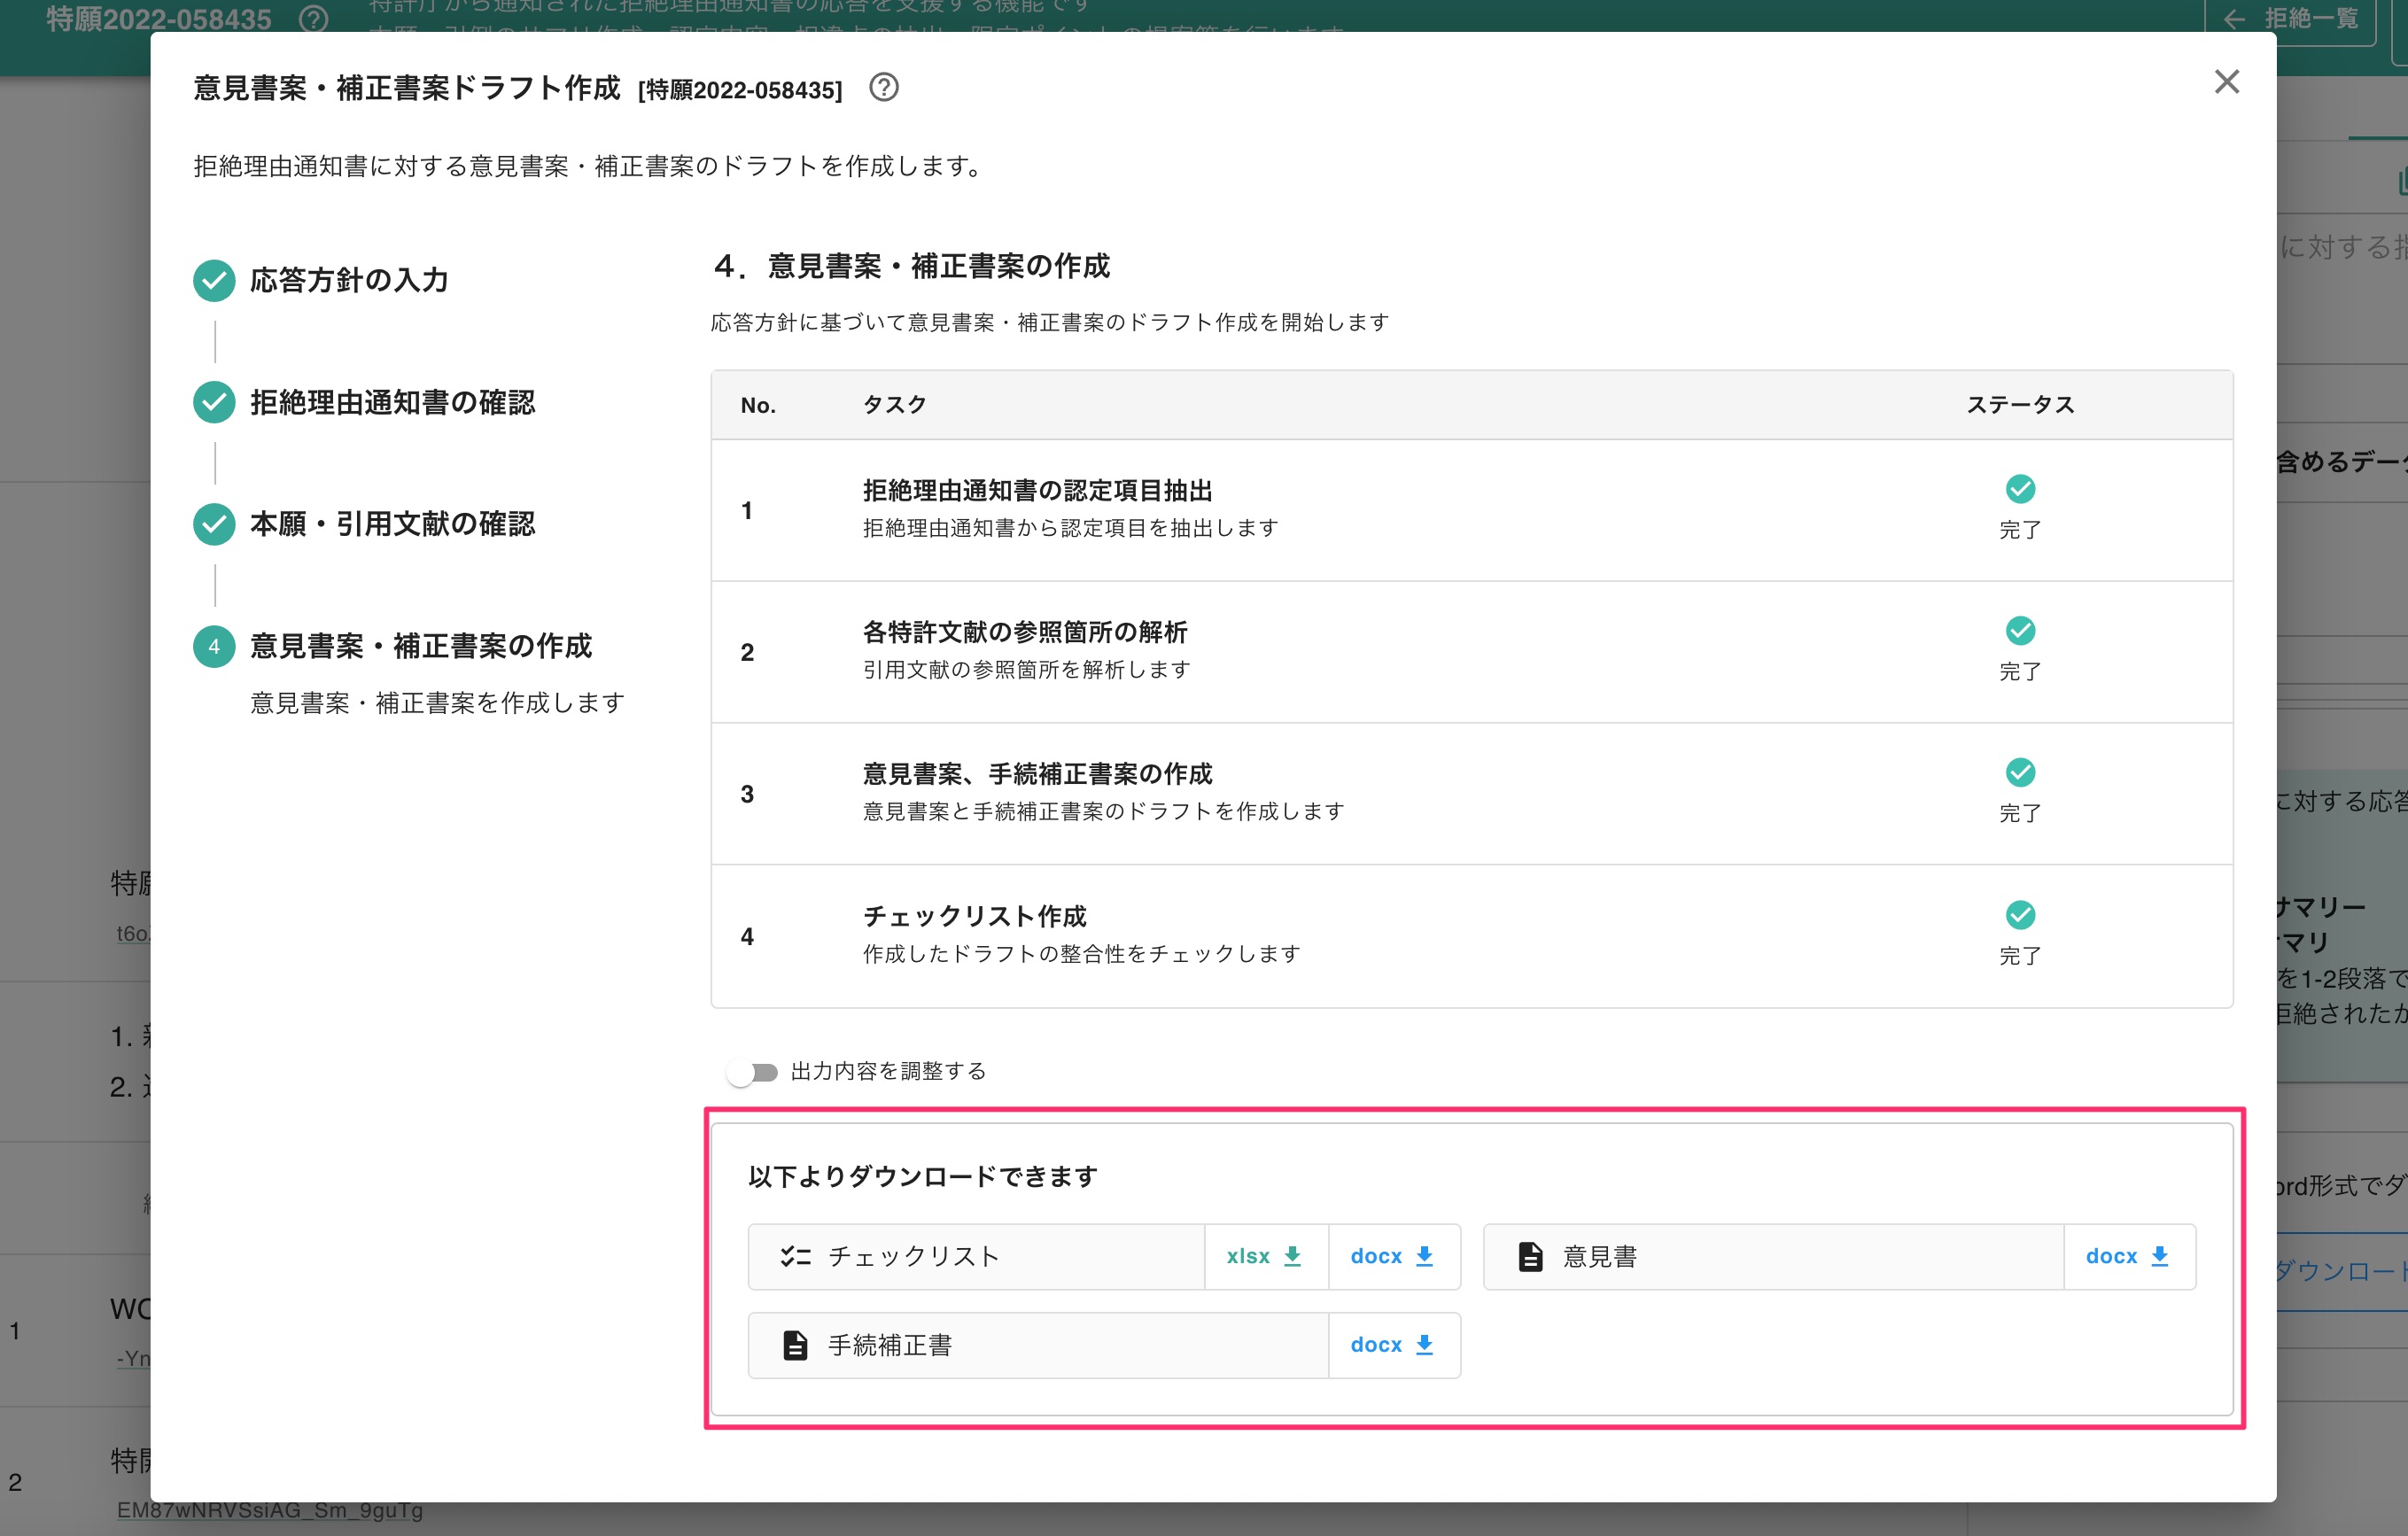Image resolution: width=2408 pixels, height=1536 pixels.
Task: Click section heading 4．意見書案・補正書案の作成
Action: point(911,266)
